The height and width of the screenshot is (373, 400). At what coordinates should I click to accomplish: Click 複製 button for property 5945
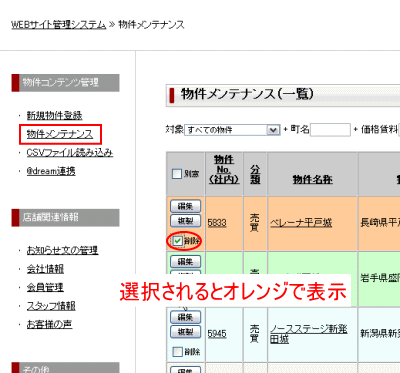[x=186, y=332]
